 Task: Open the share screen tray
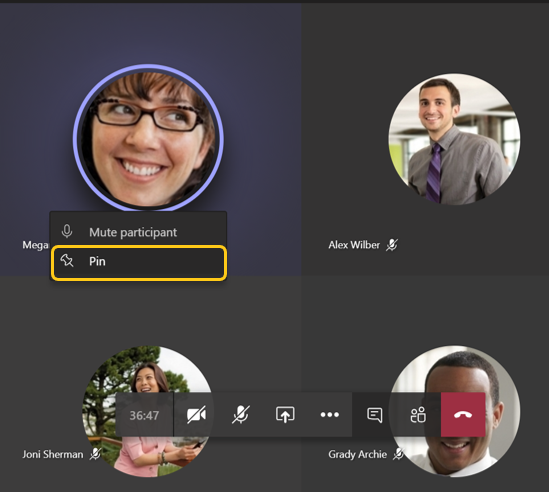click(x=285, y=415)
